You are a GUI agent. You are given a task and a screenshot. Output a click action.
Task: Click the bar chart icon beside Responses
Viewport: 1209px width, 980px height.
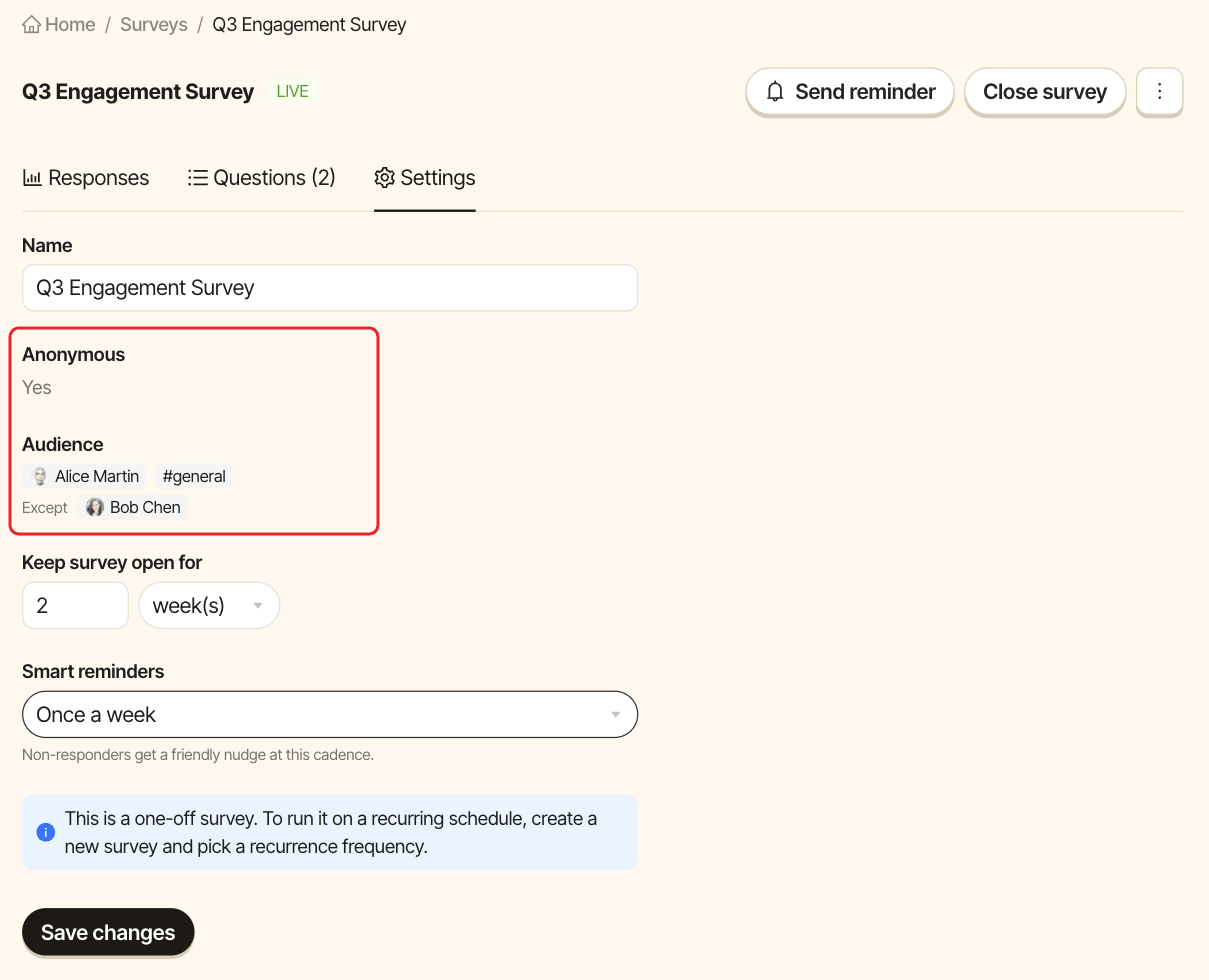(x=32, y=178)
